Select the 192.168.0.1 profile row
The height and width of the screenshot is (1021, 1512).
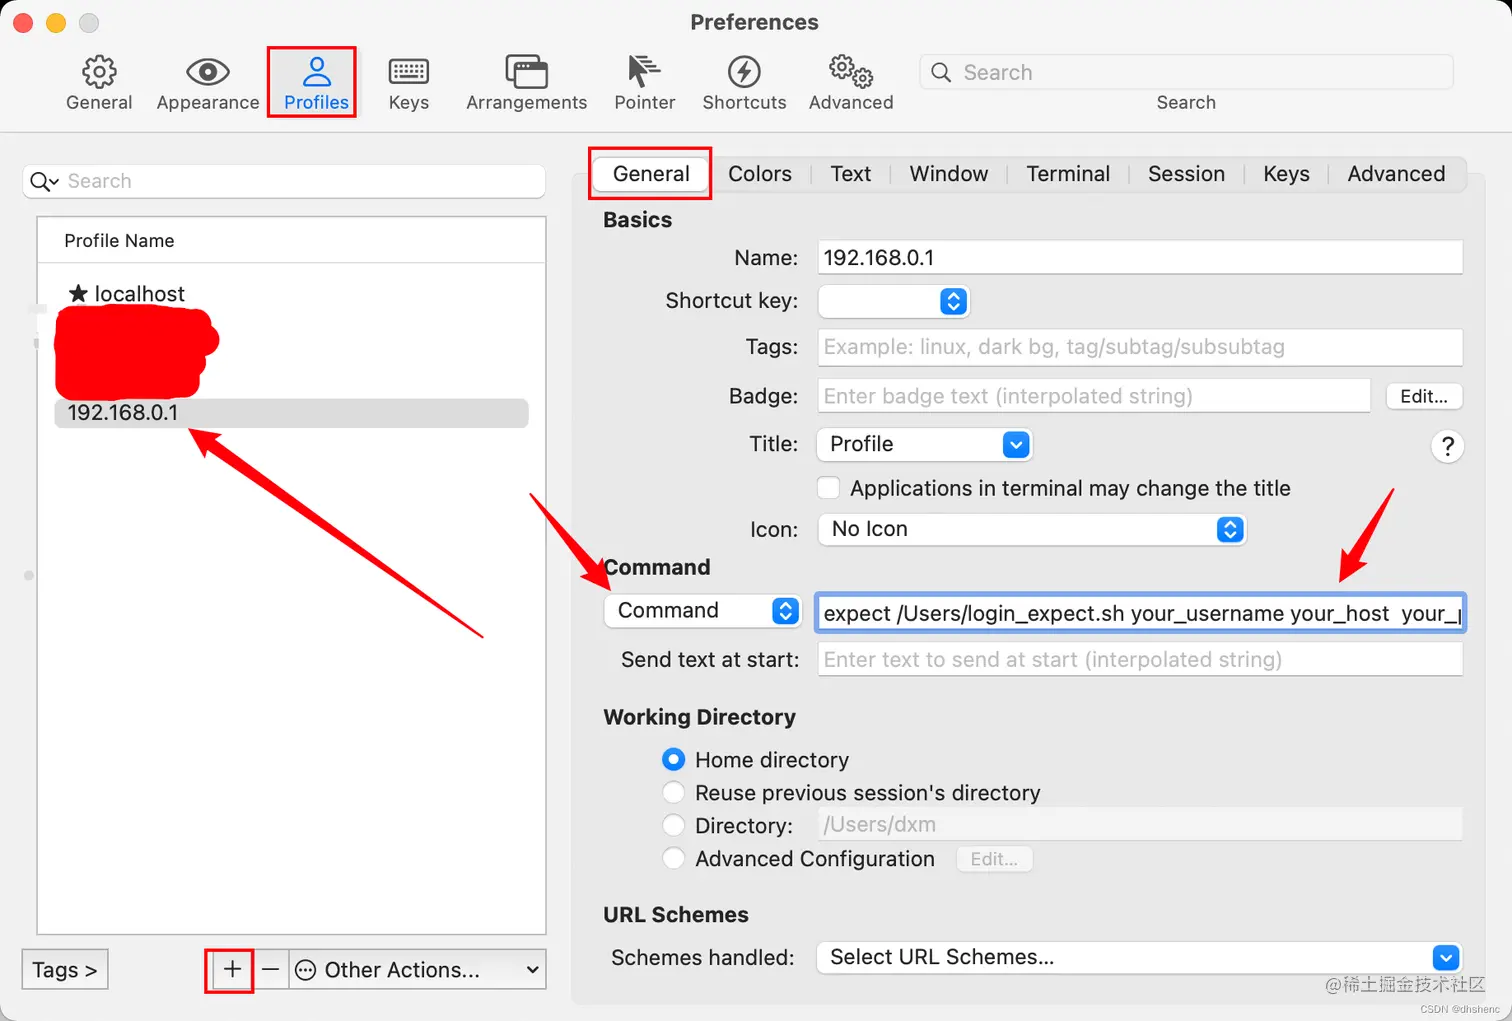click(291, 413)
